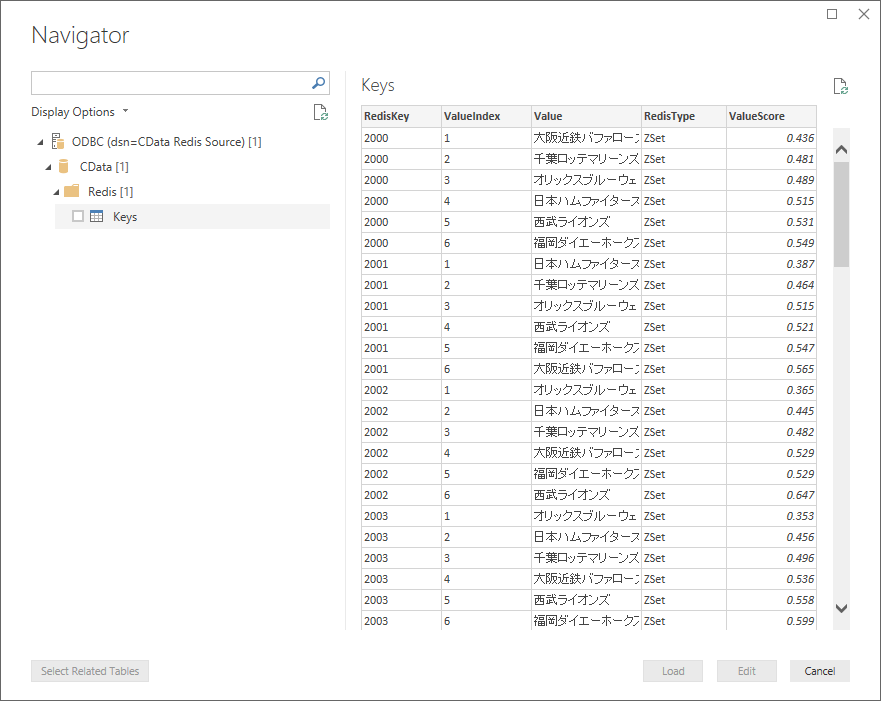Click the cell with score 0.436
Image resolution: width=882 pixels, height=702 pixels.
coord(771,138)
